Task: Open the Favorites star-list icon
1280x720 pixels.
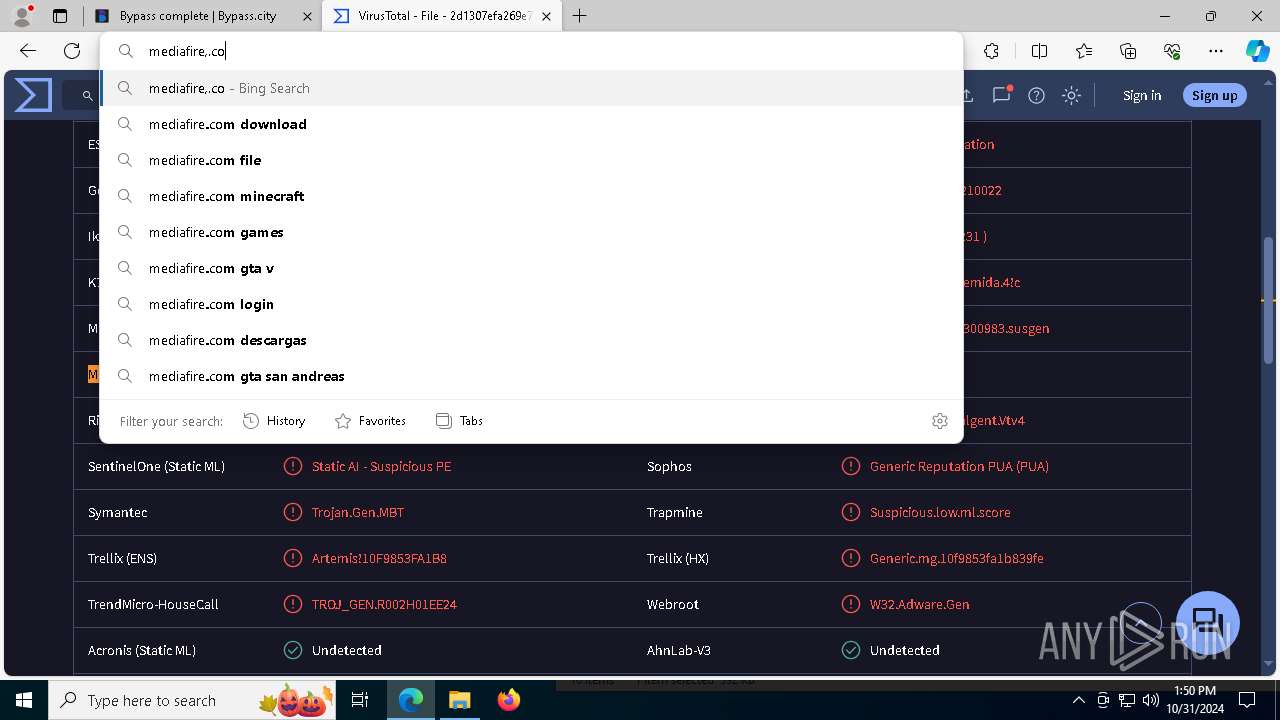Action: pos(1084,51)
